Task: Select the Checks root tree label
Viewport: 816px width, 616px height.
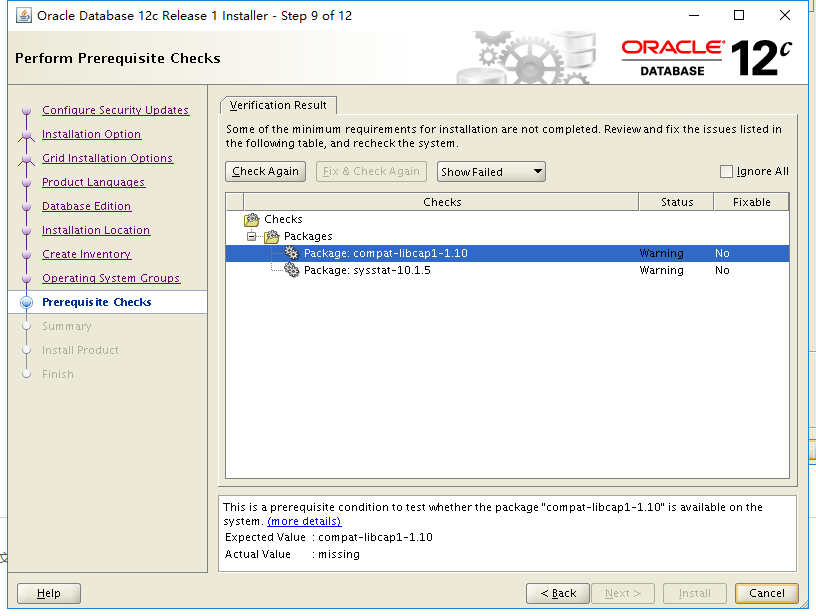Action: click(283, 219)
